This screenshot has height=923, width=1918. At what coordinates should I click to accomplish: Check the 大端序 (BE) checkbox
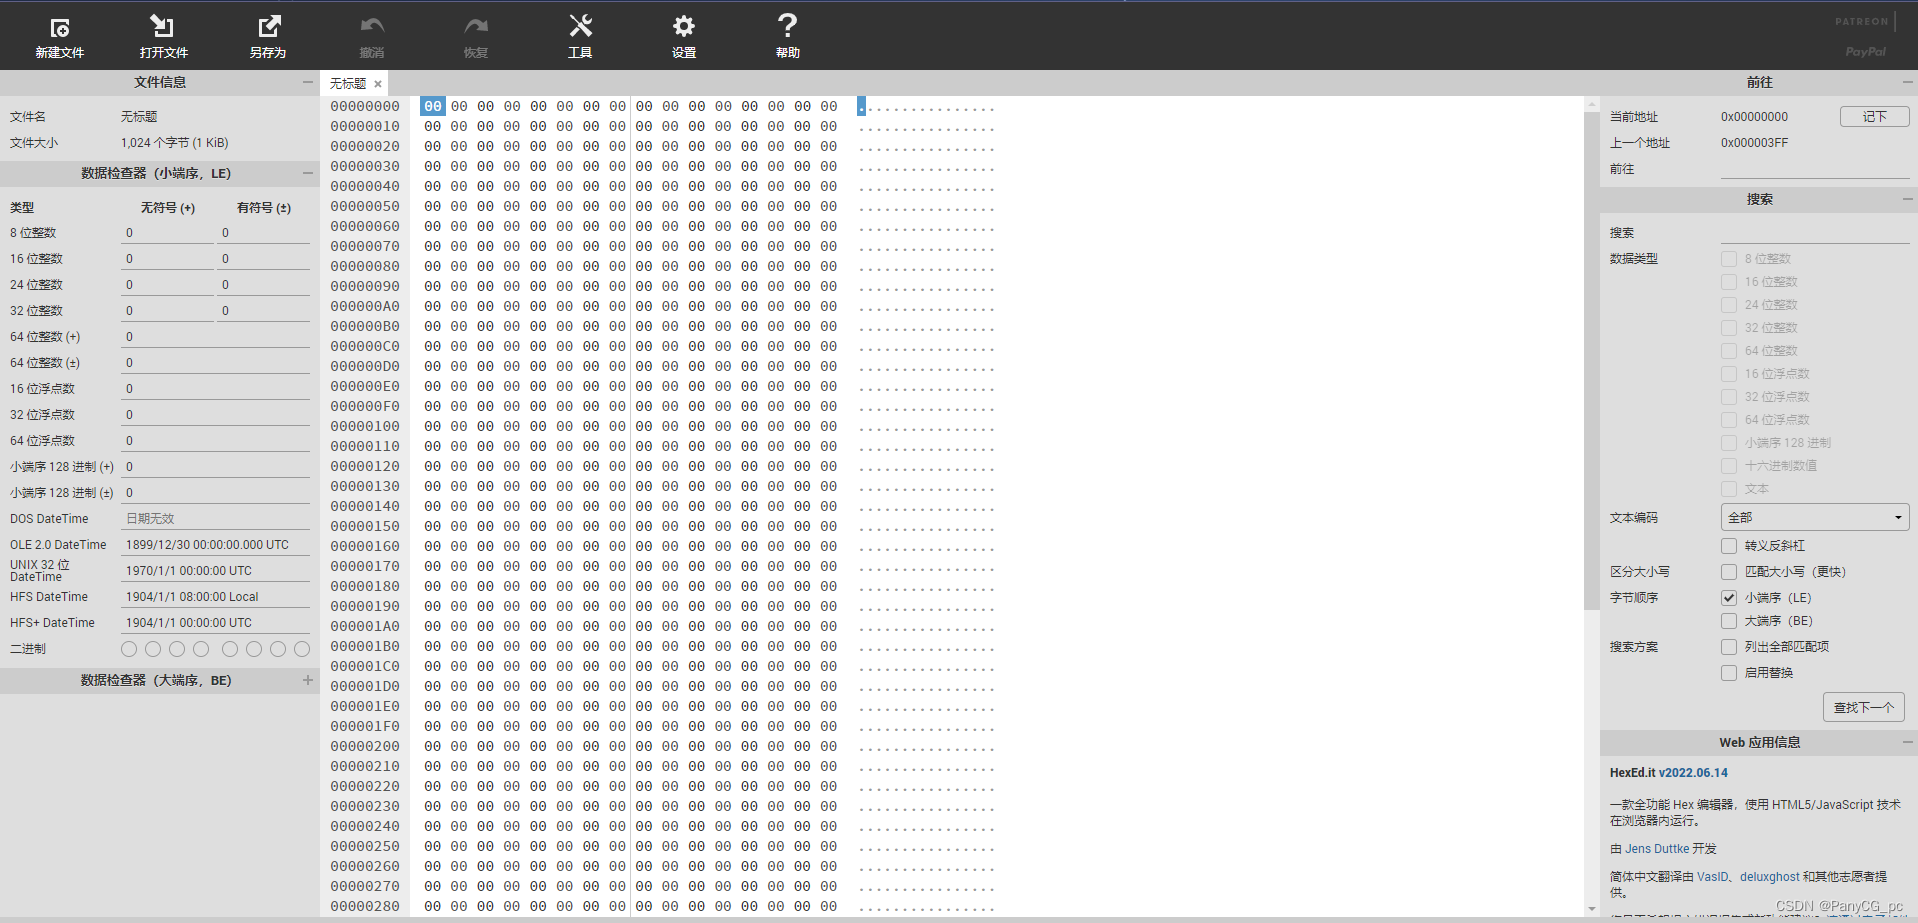point(1728,621)
